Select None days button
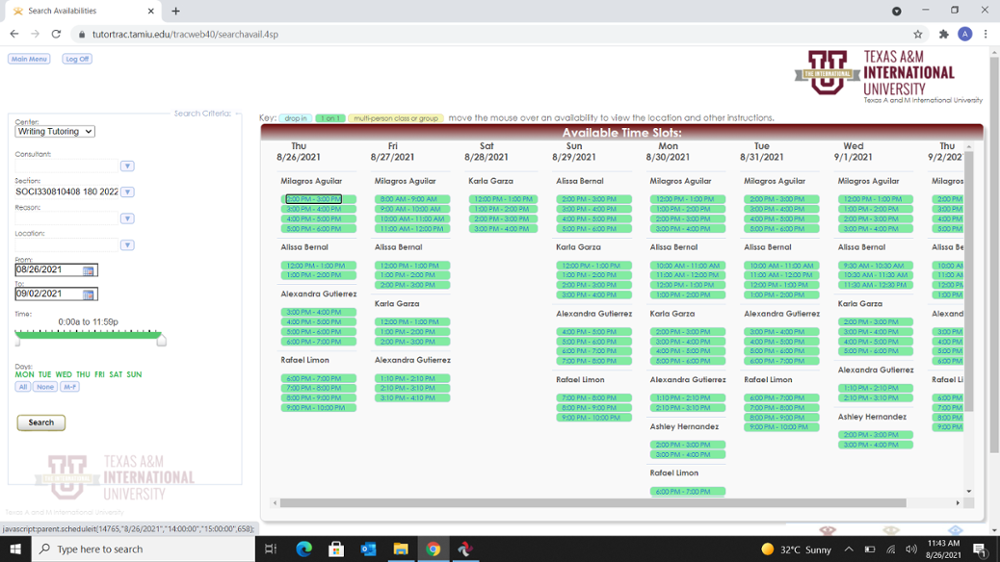The image size is (1000, 562). click(45, 387)
